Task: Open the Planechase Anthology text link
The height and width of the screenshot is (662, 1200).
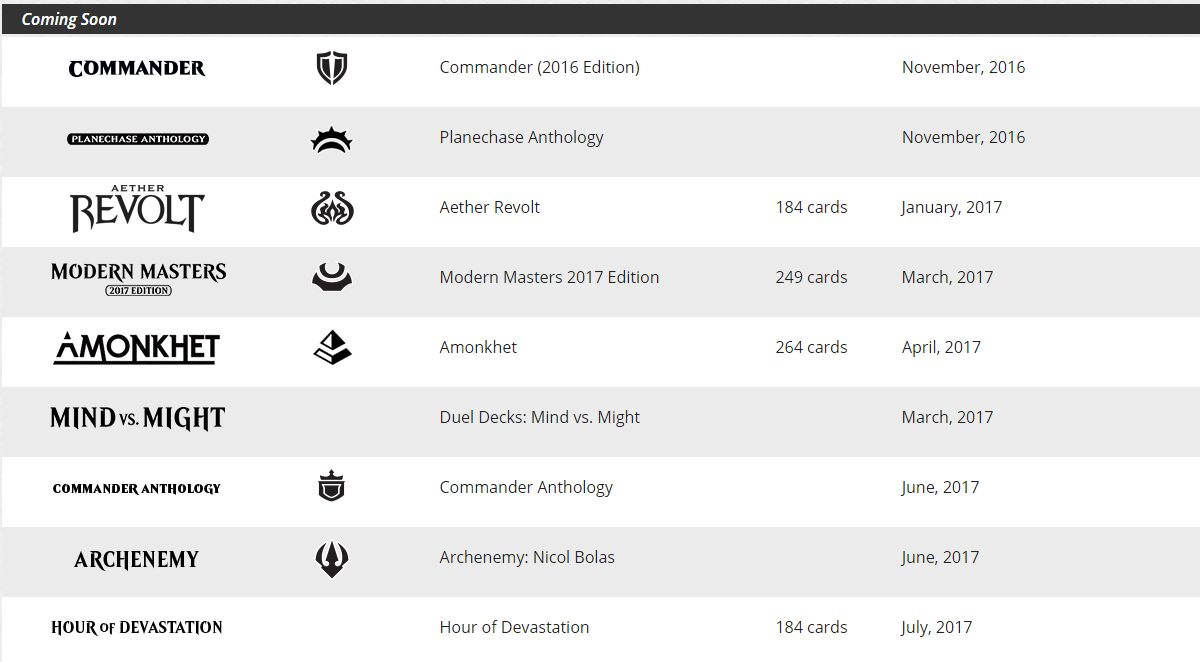Action: (521, 137)
